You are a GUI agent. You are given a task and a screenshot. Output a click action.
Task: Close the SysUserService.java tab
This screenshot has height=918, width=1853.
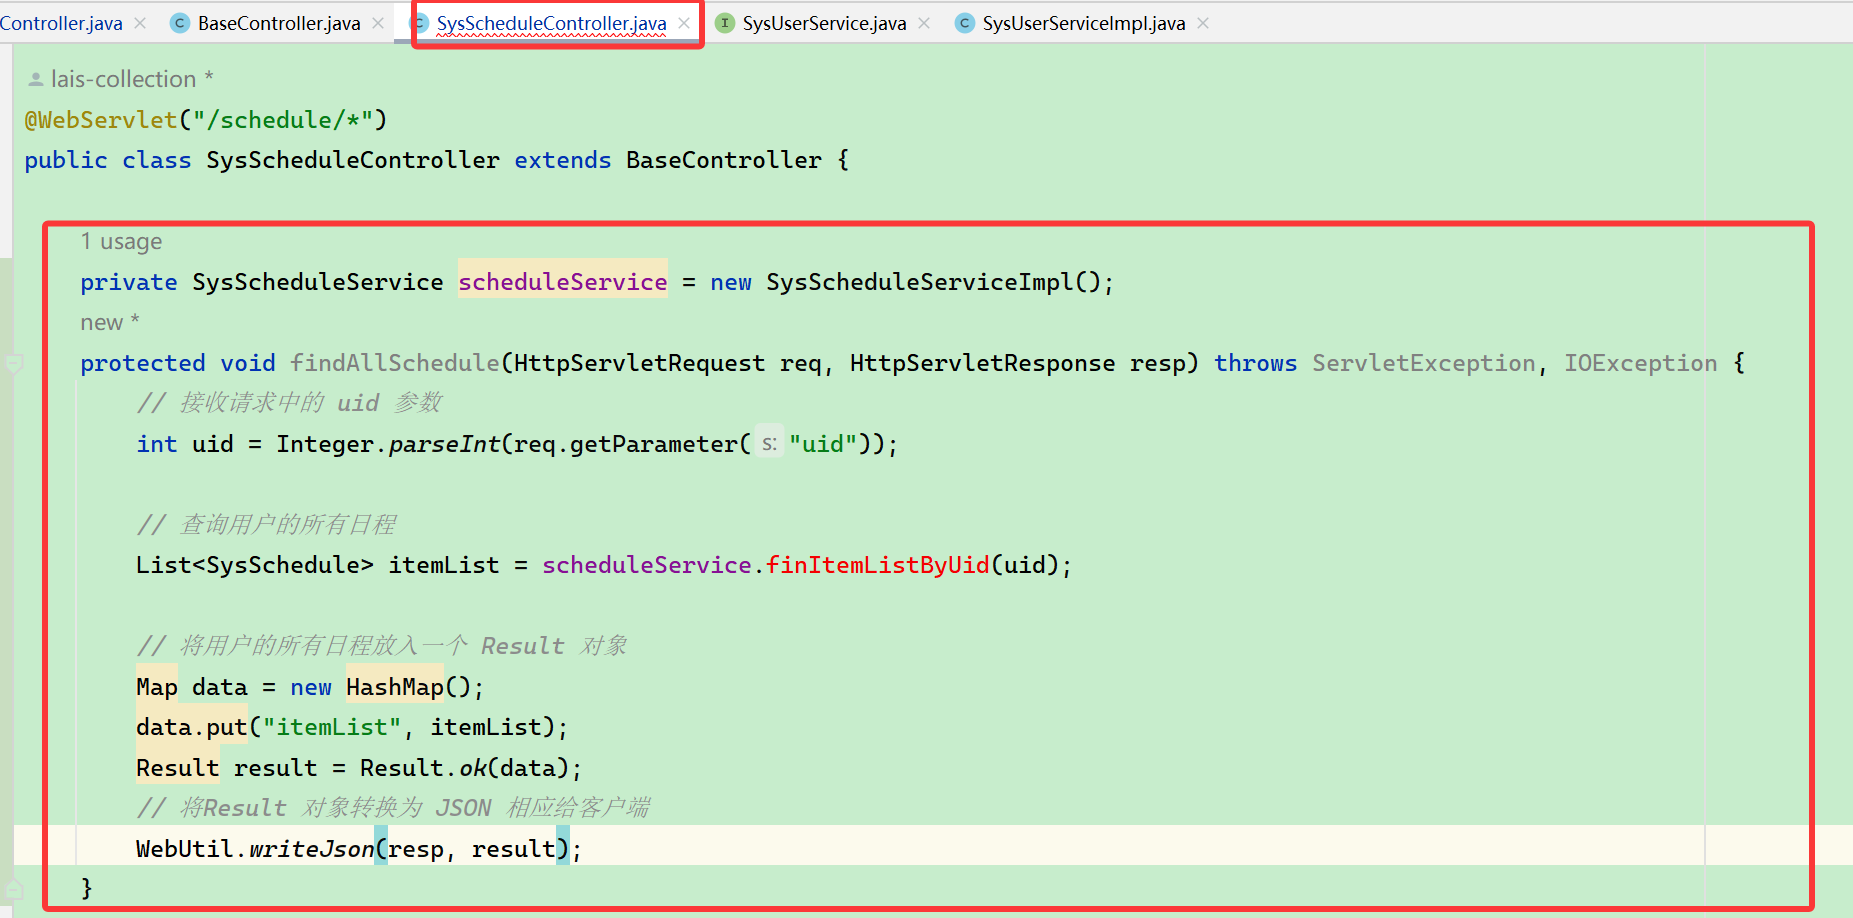coord(924,23)
